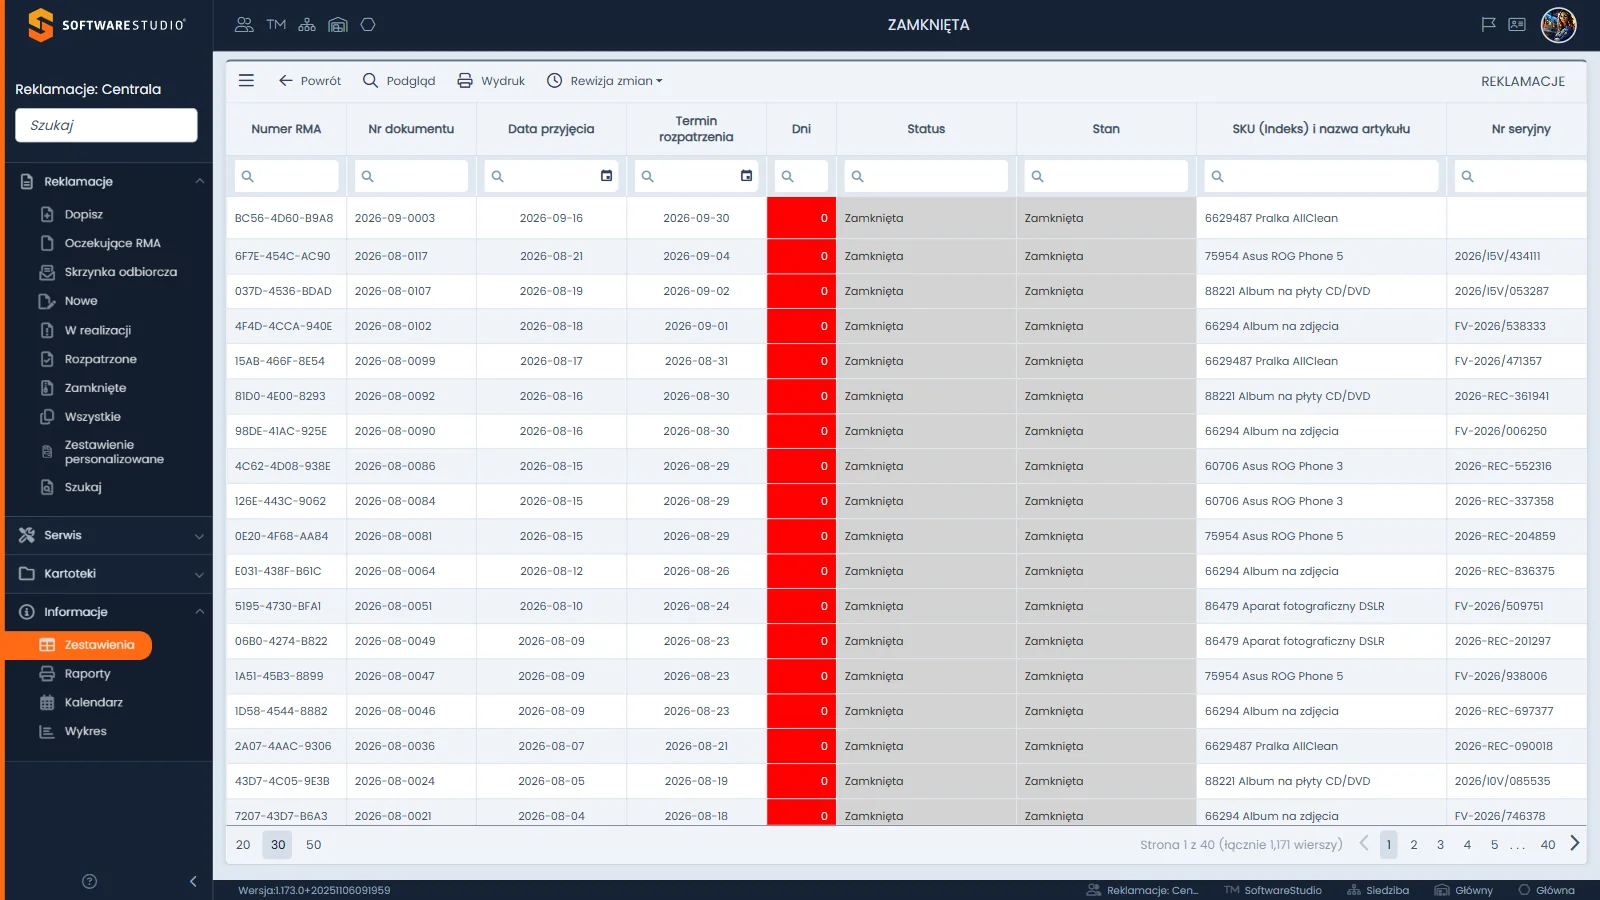
Task: Sort by the Dni column header
Action: point(801,129)
